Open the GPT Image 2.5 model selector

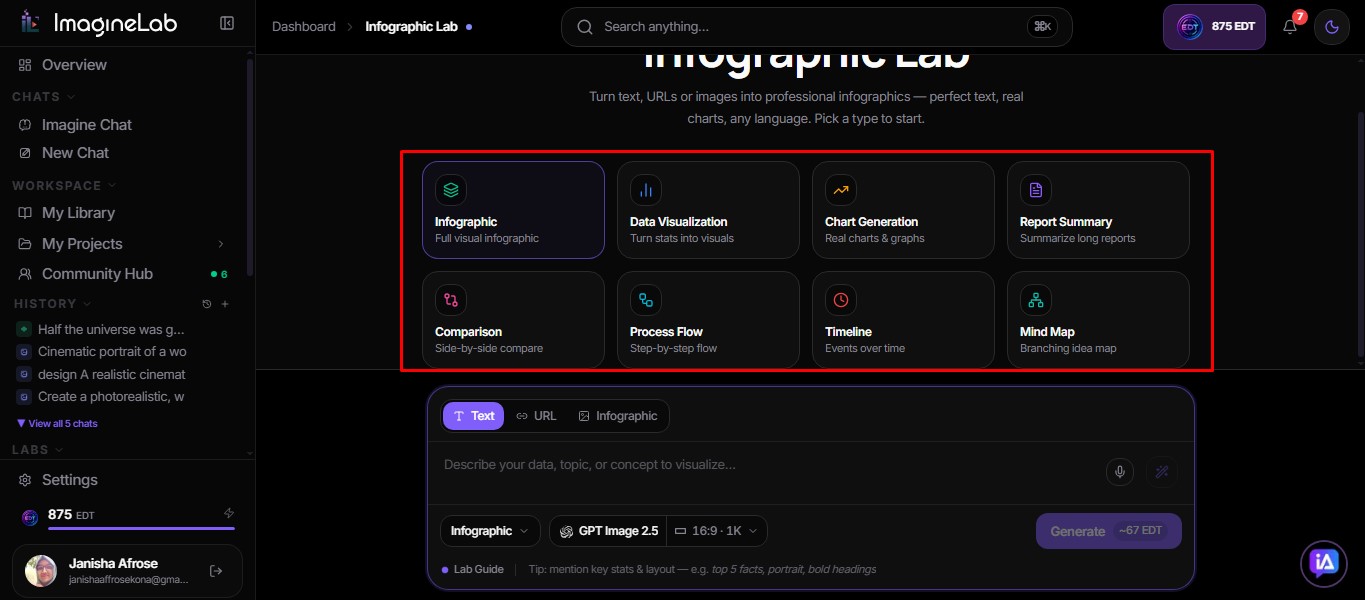pyautogui.click(x=608, y=531)
